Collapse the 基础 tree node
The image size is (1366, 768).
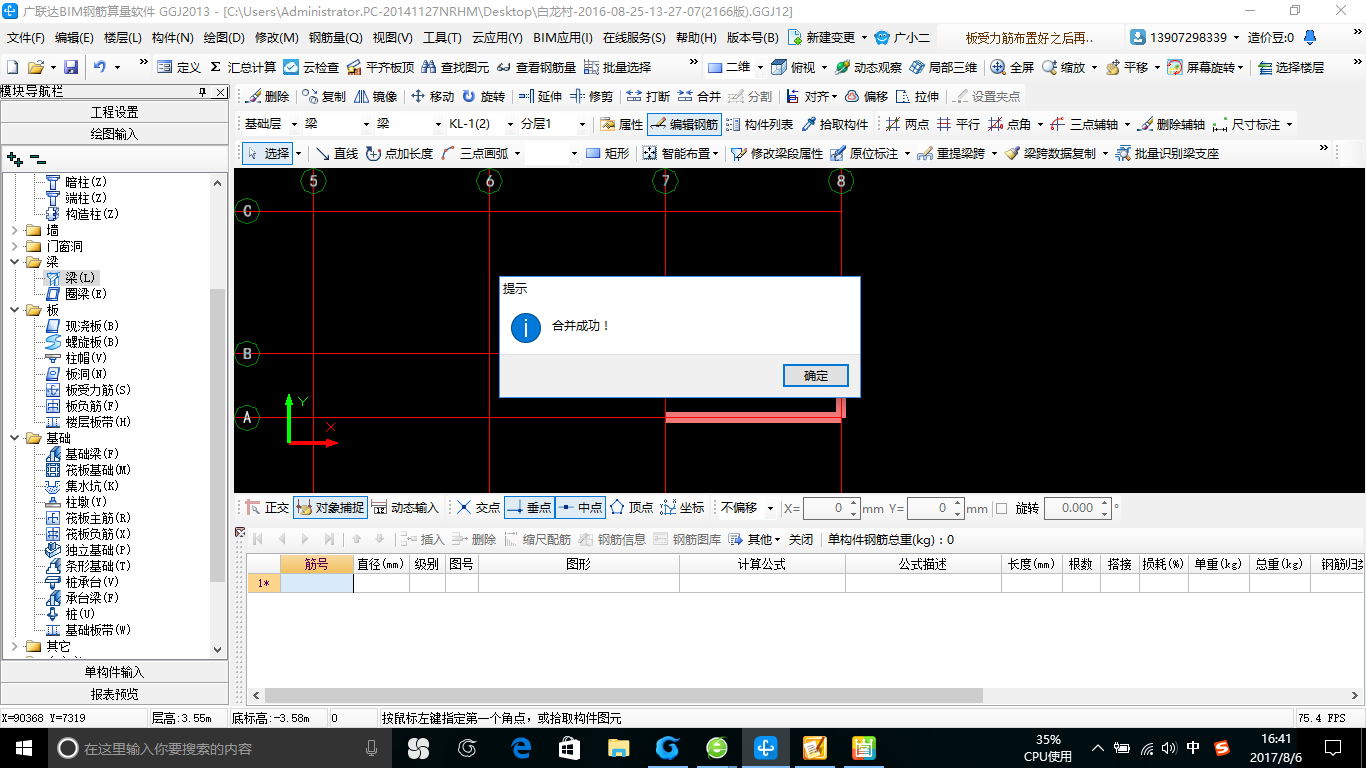14,438
